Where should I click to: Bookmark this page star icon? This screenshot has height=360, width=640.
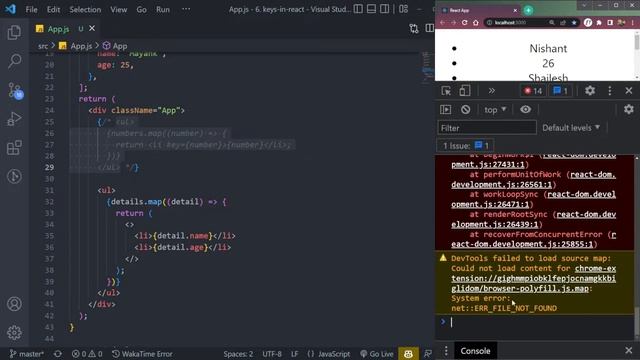point(574,23)
